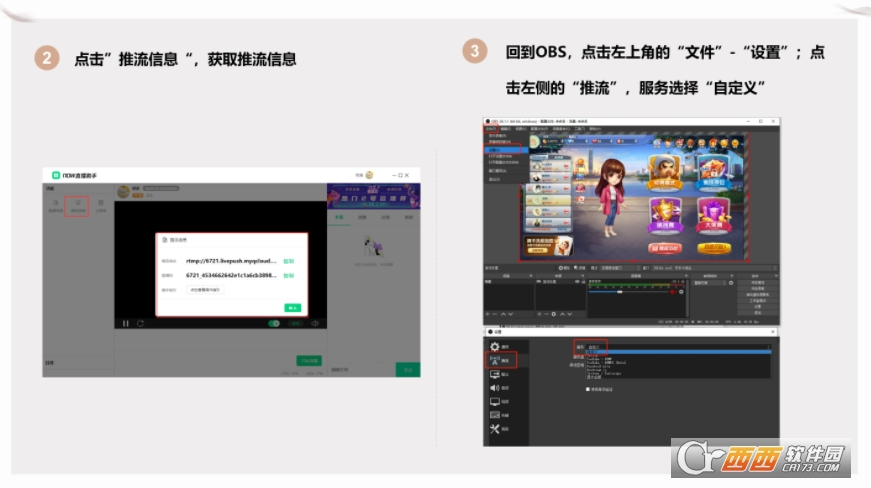Select the third tab in right chat panel
Screen dimensions: 871x488
(x=386, y=217)
